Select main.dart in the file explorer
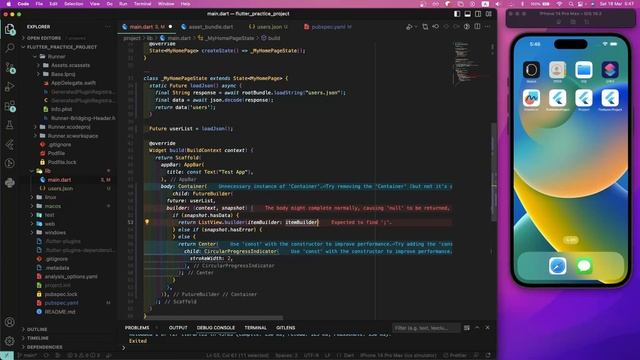 point(59,180)
